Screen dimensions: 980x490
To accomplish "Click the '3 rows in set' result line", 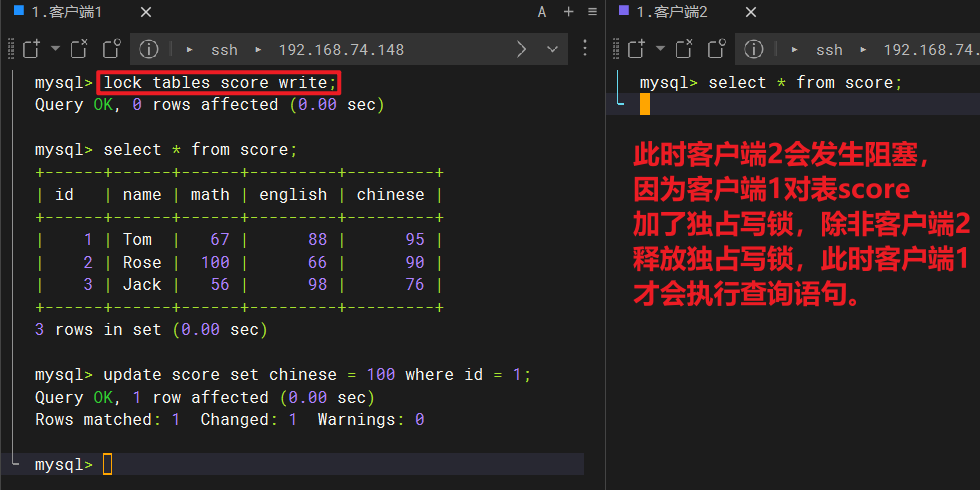I will coord(151,330).
